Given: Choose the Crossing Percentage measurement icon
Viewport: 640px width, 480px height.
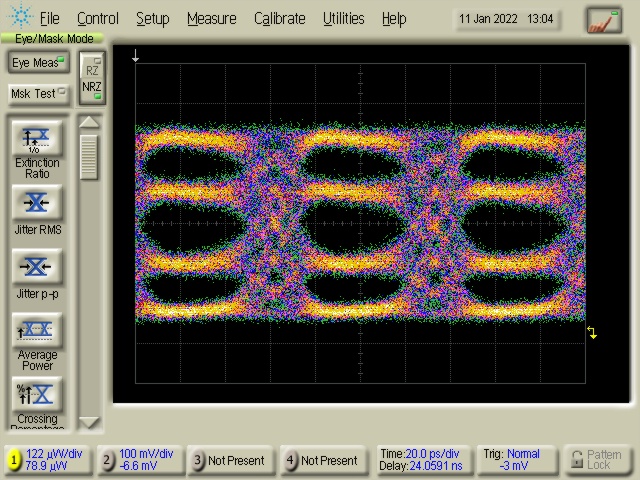Looking at the screenshot, I should point(37,394).
